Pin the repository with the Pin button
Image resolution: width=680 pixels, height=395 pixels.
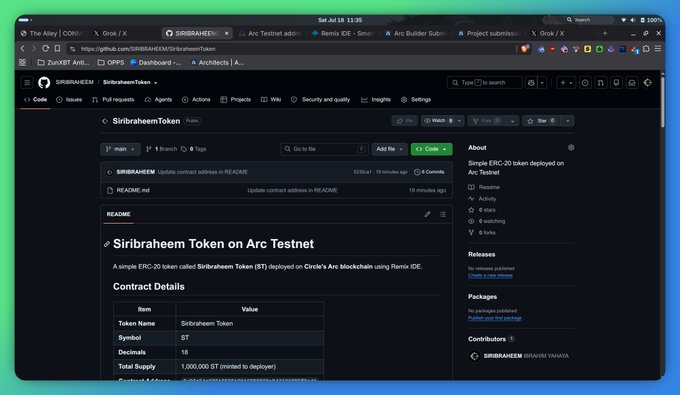[405, 121]
